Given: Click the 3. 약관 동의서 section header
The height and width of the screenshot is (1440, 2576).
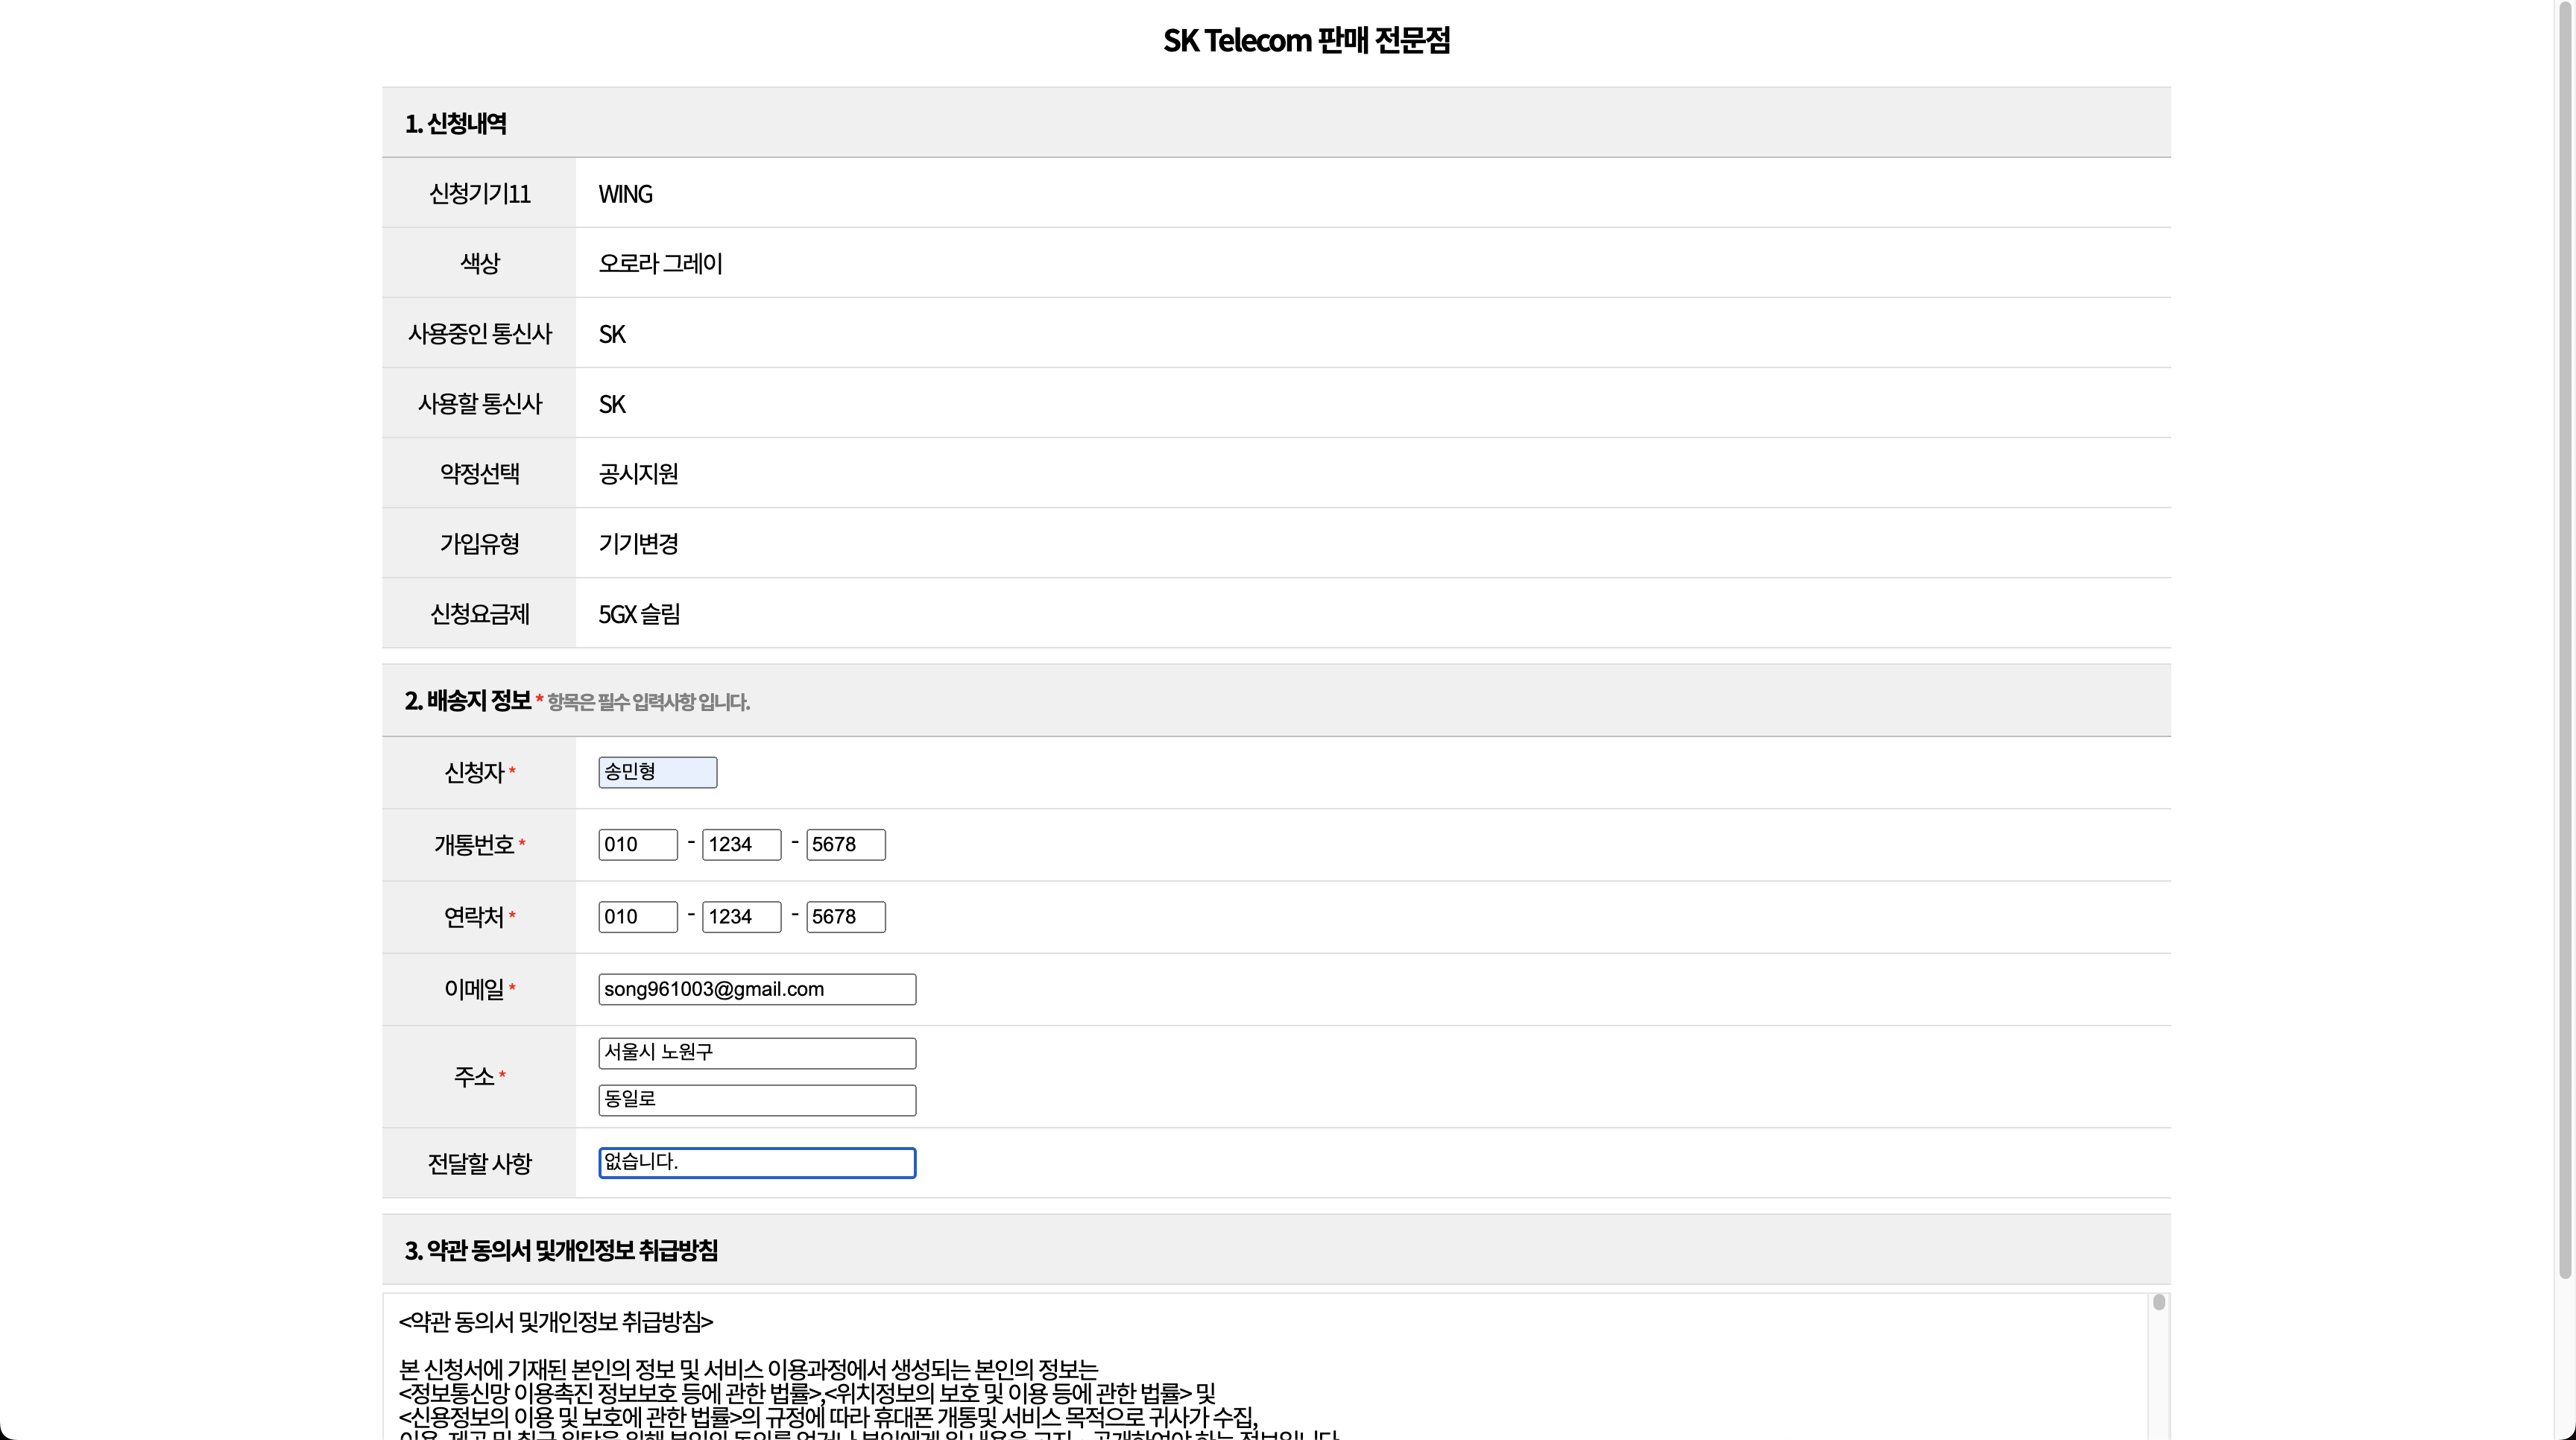Looking at the screenshot, I should pyautogui.click(x=561, y=1251).
